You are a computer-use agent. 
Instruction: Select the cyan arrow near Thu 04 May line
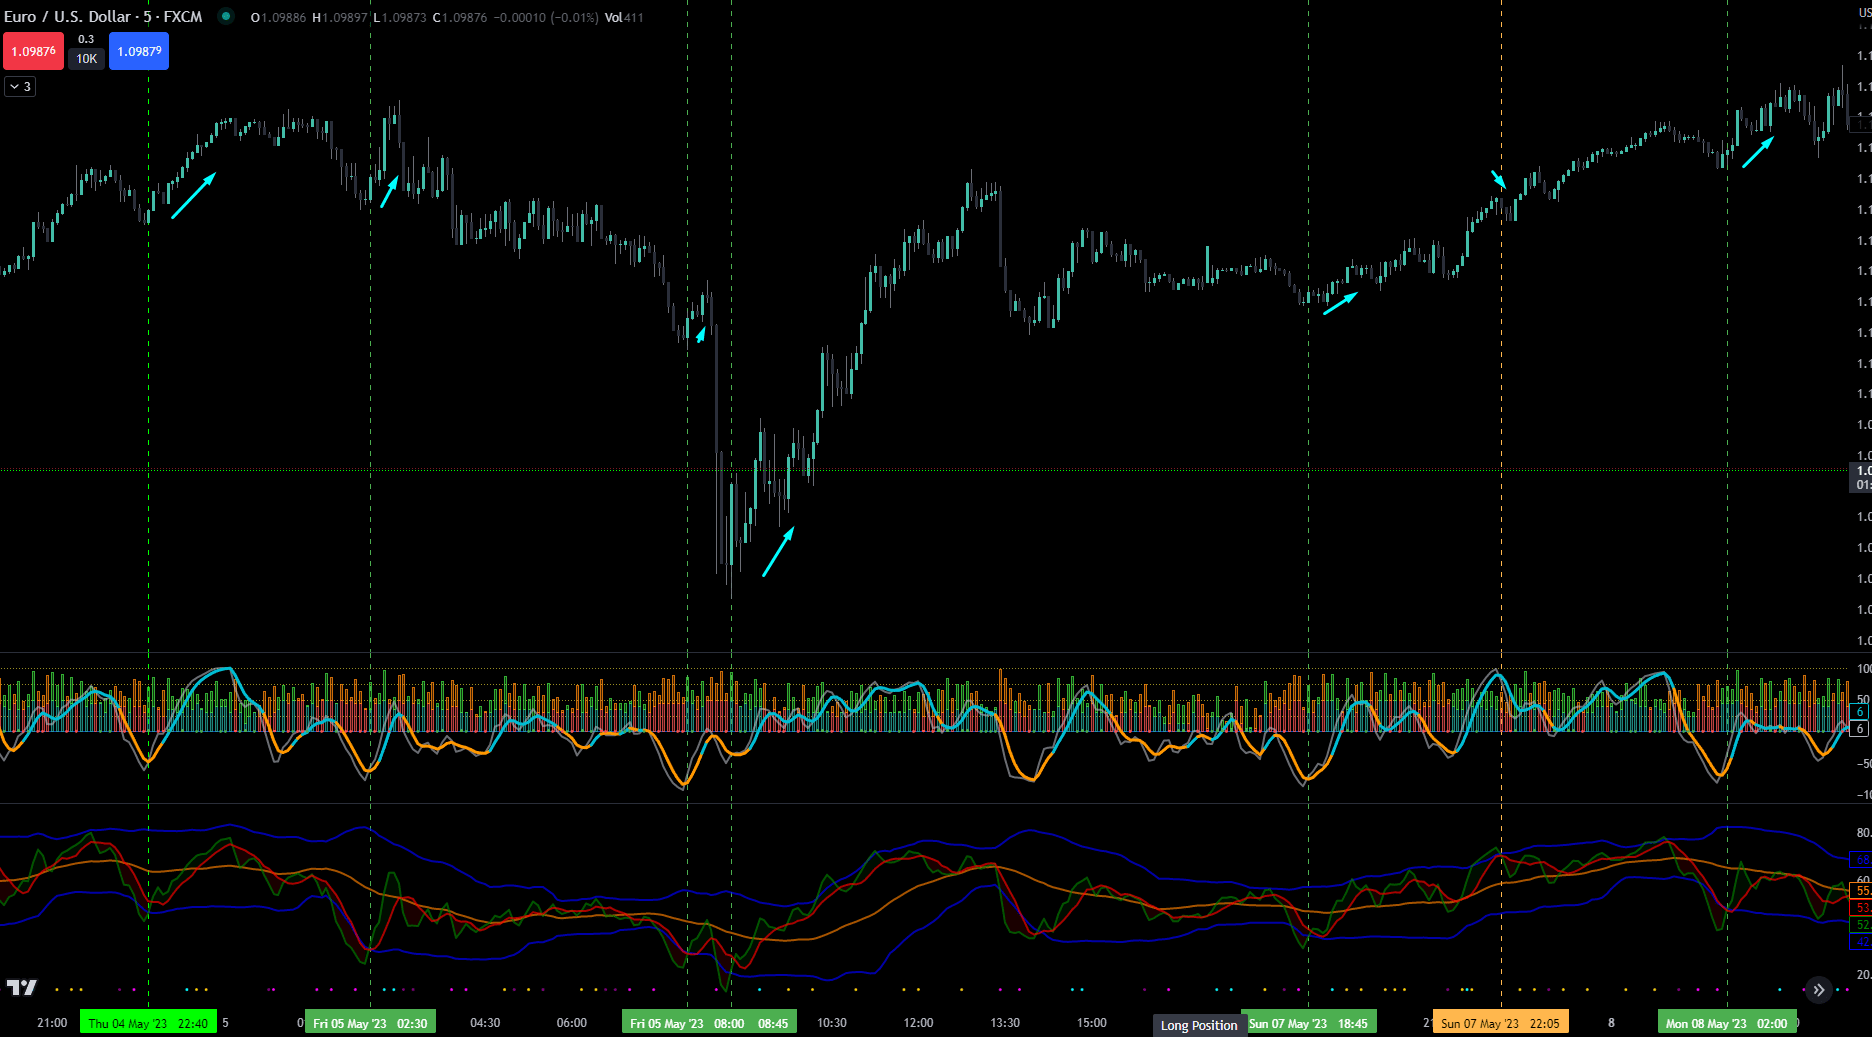[193, 196]
